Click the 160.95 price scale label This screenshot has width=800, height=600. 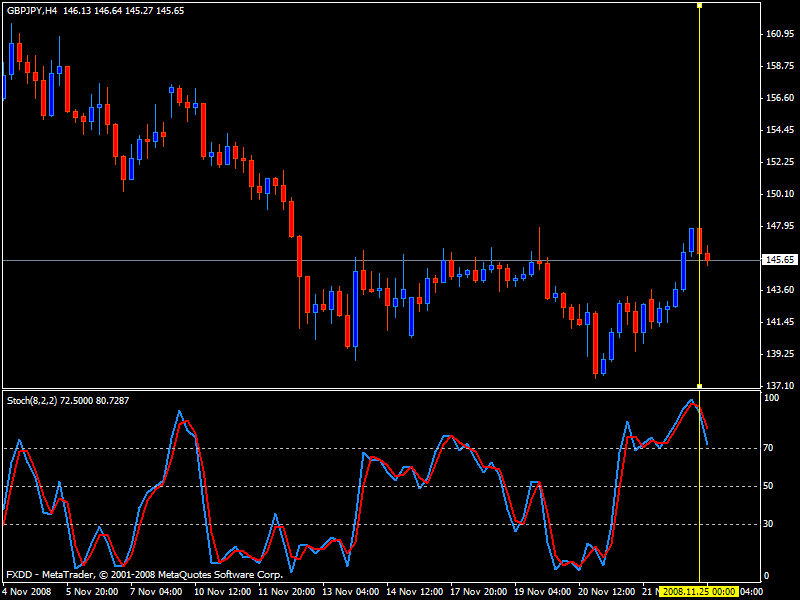pyautogui.click(x=779, y=34)
